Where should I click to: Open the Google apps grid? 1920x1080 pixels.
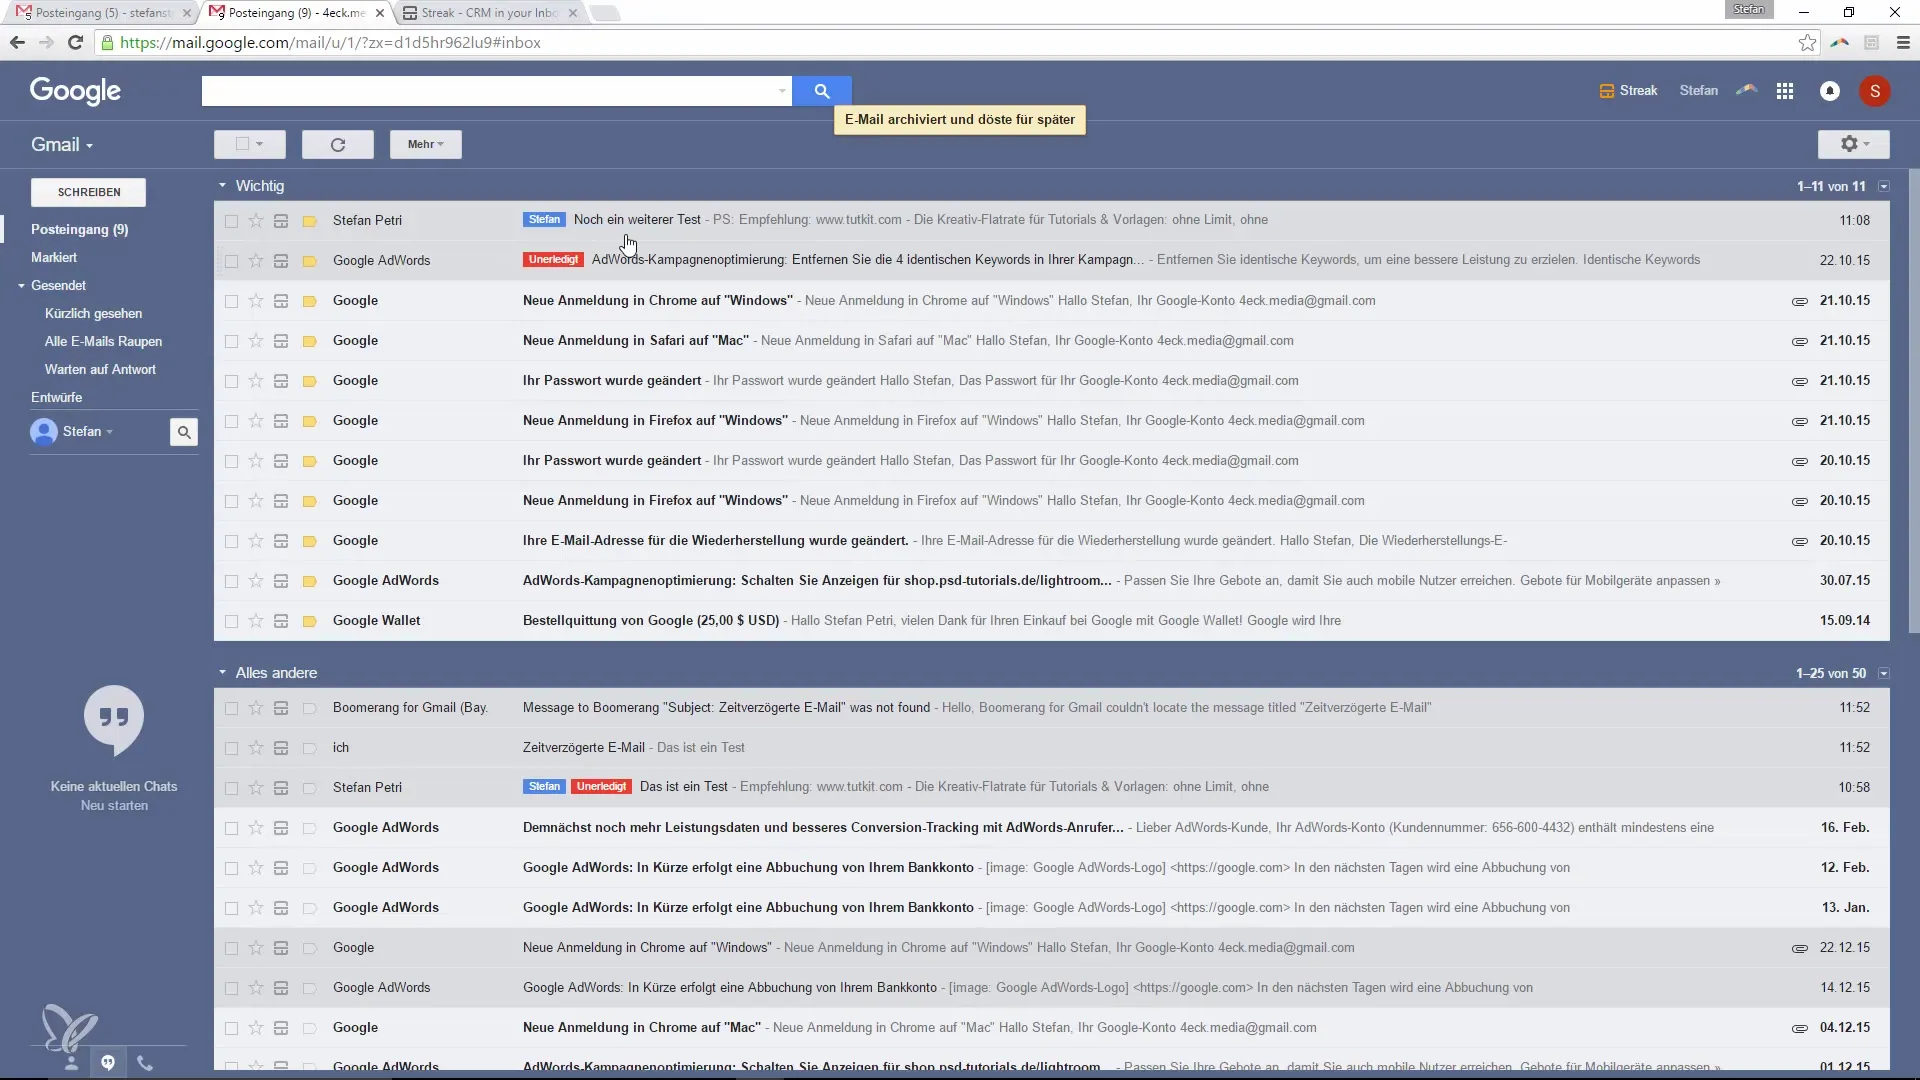[1784, 91]
